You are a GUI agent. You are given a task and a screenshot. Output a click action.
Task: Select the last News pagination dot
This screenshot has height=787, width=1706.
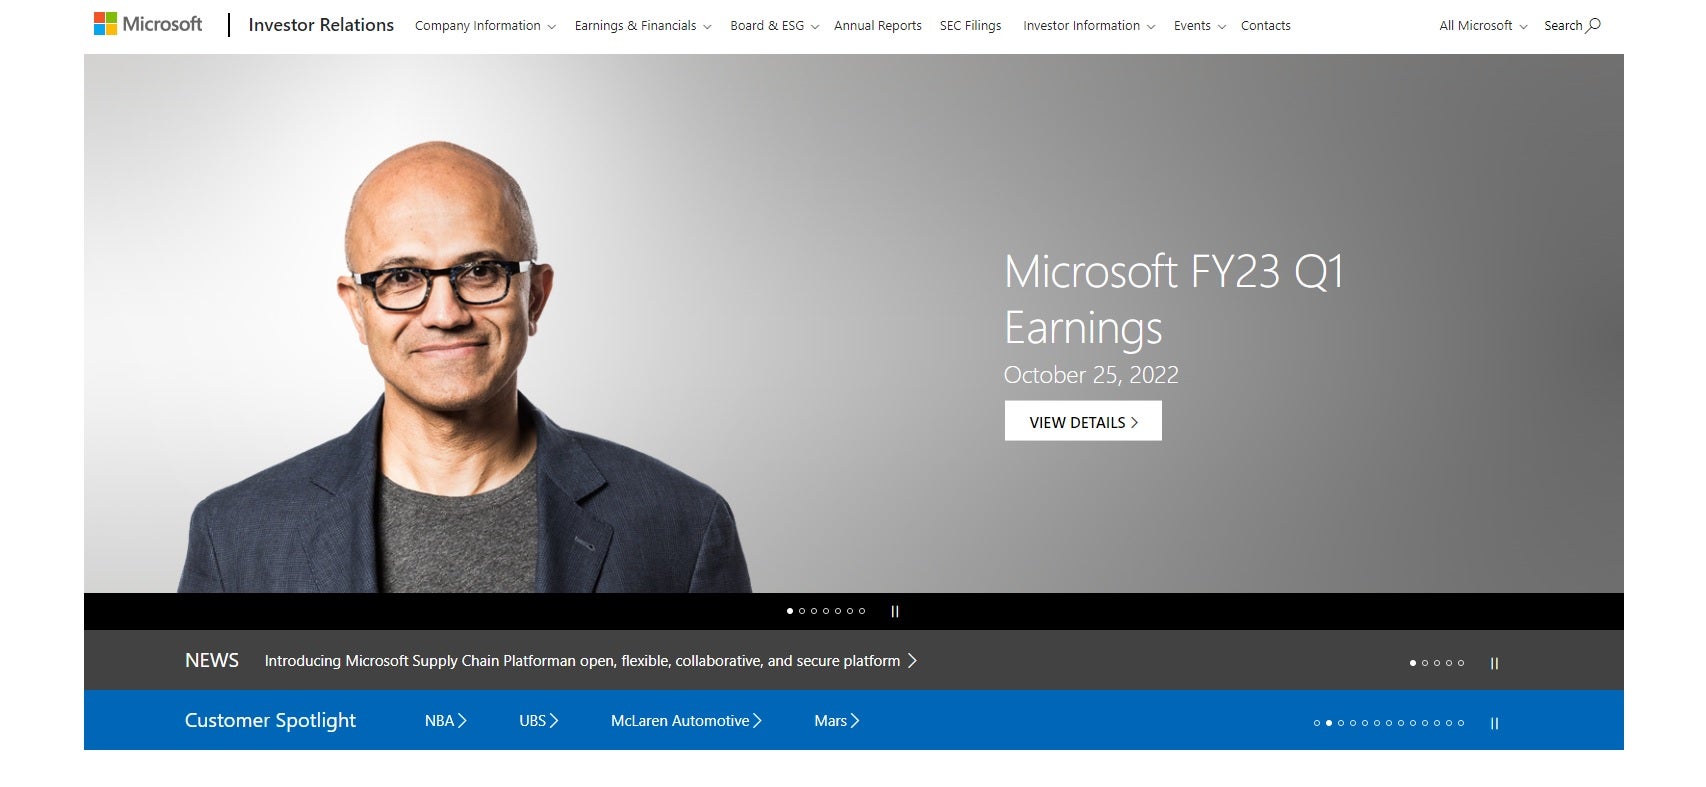click(1461, 663)
